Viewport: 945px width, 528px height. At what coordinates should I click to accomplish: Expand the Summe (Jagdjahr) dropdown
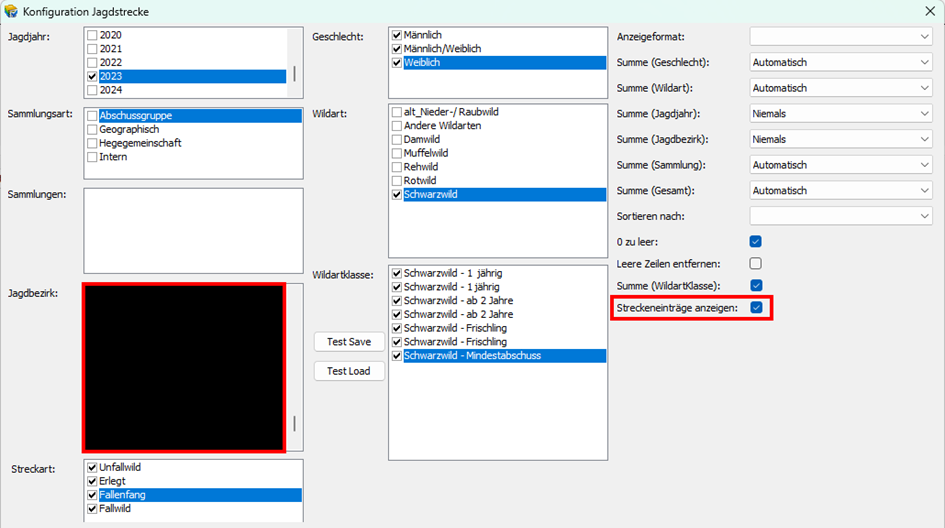[x=840, y=114]
